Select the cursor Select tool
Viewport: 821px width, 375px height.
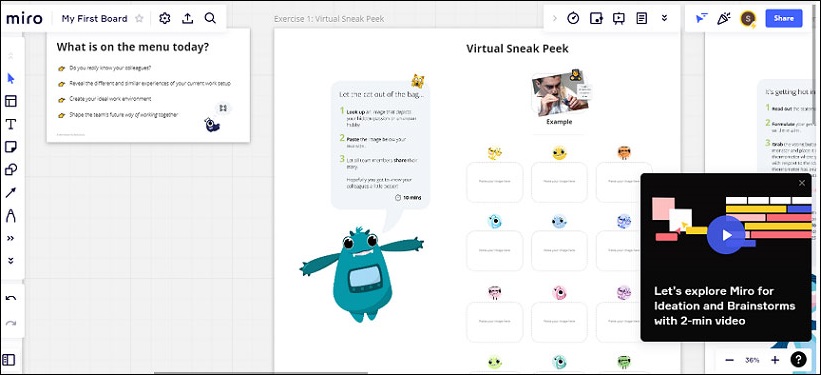click(x=11, y=79)
